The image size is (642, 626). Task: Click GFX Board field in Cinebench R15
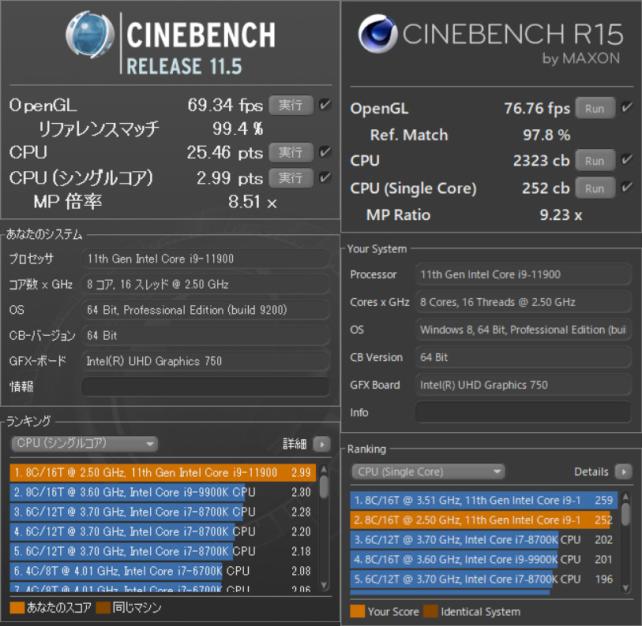pyautogui.click(x=523, y=385)
